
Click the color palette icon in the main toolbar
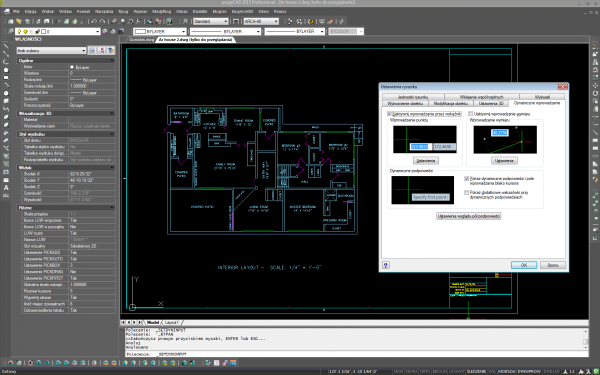[158, 21]
